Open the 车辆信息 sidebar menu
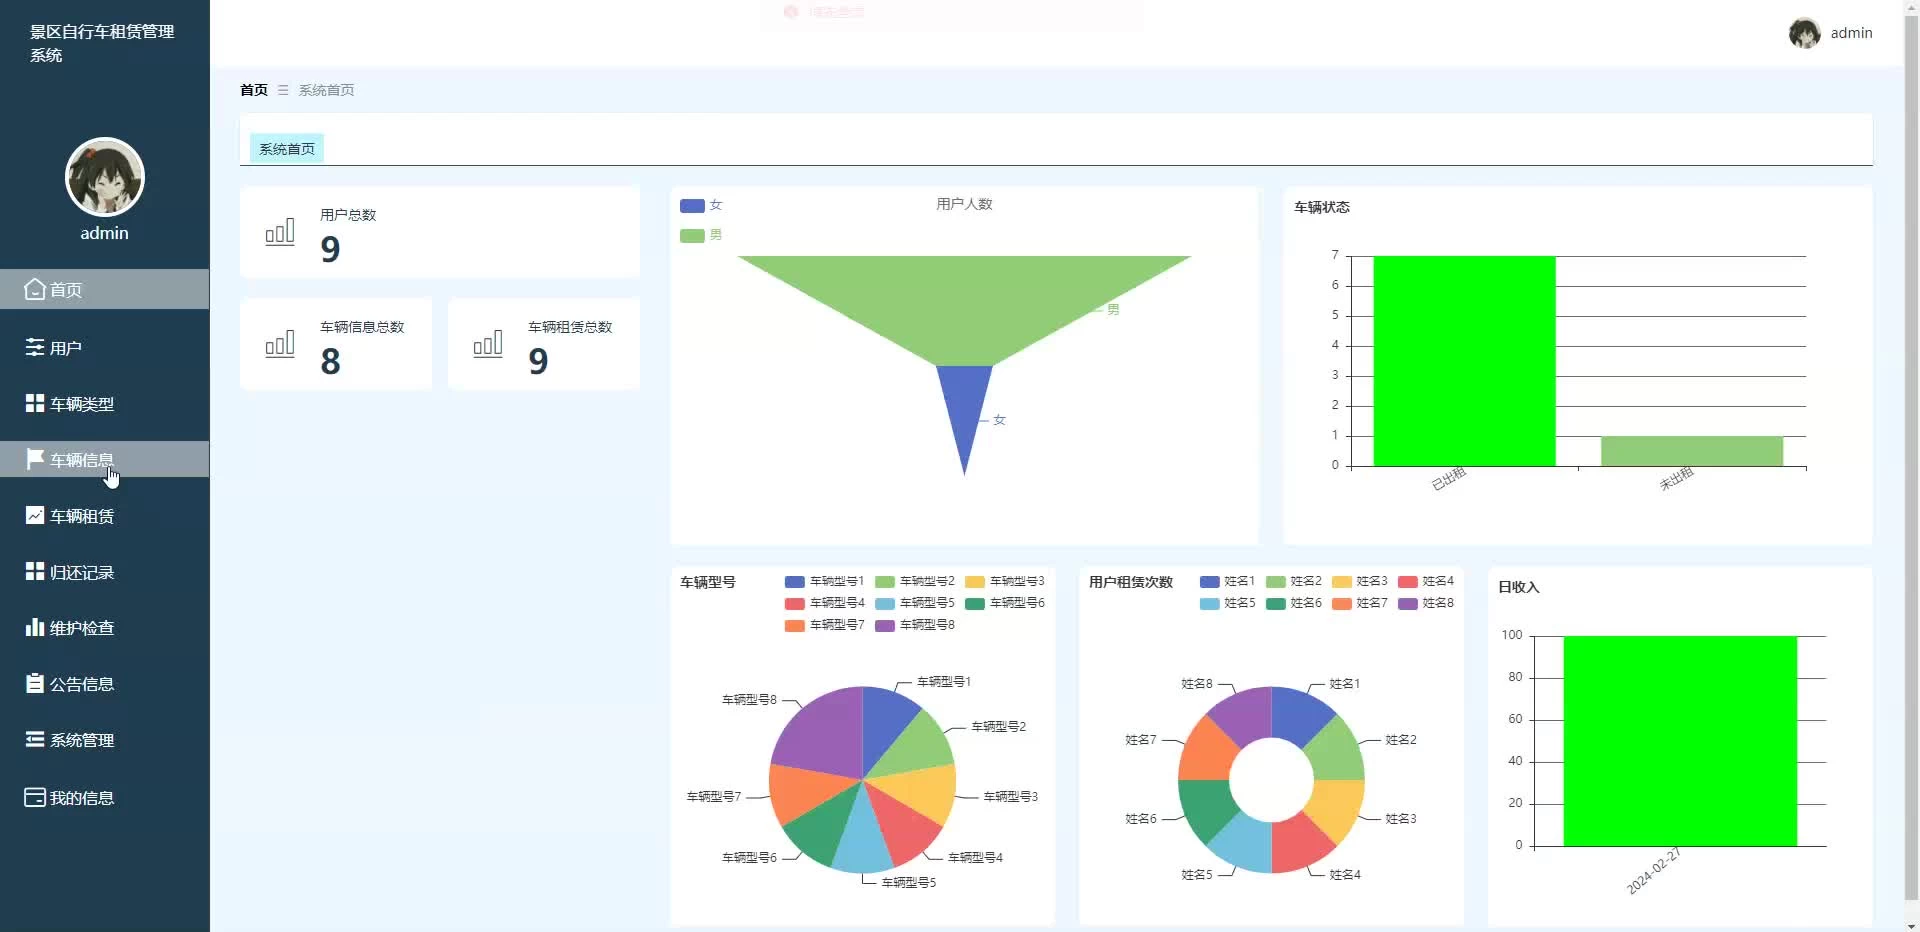The width and height of the screenshot is (1920, 932). click(x=105, y=459)
